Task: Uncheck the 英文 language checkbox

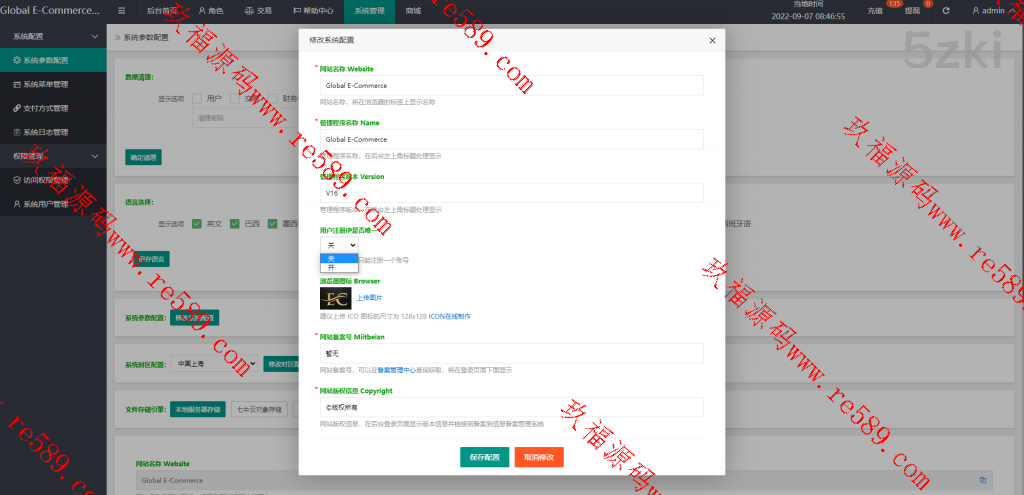Action: coord(197,223)
